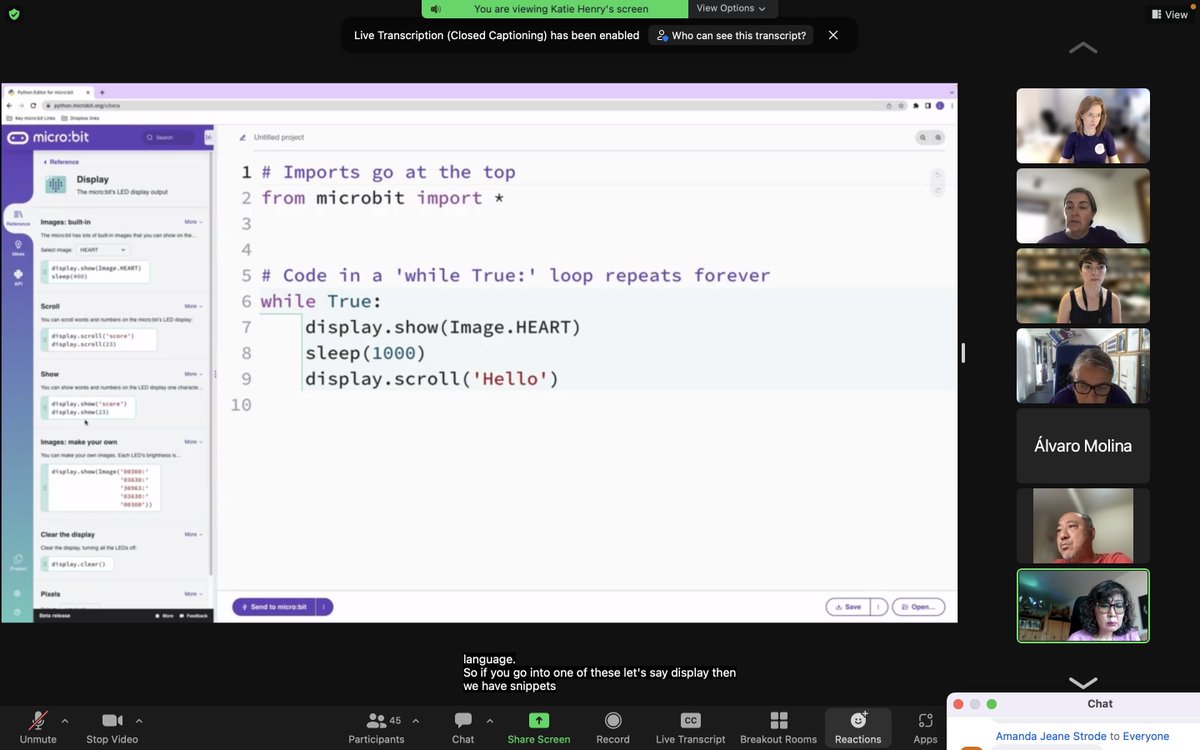Open more save options beside Save
Viewport: 1200px width, 750px height.
pos(879,607)
